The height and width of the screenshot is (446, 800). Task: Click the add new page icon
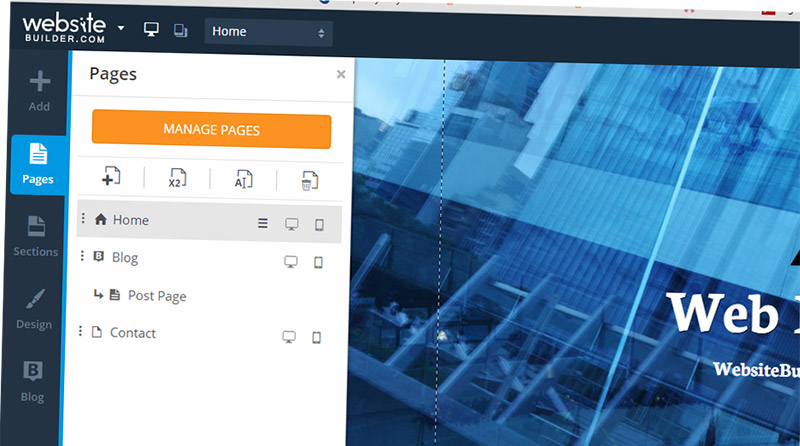tap(111, 176)
